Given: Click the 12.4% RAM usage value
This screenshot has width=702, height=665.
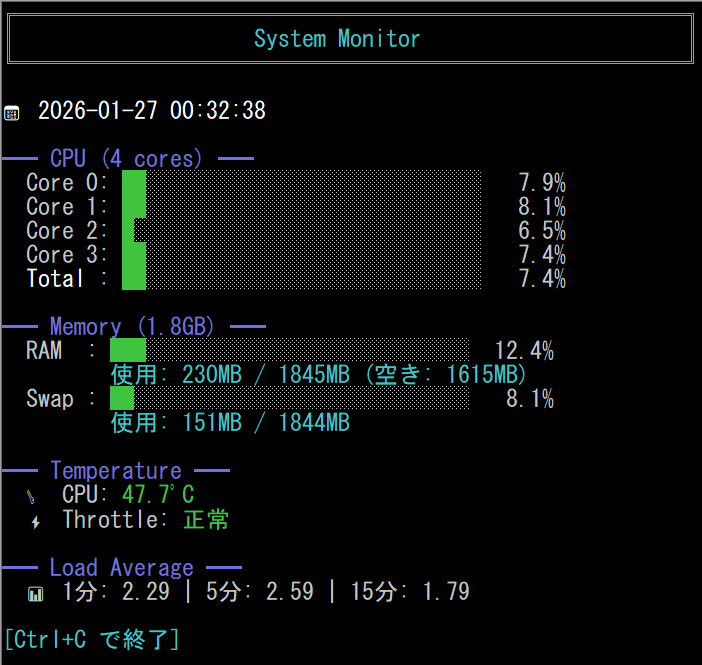Looking at the screenshot, I should pos(524,351).
